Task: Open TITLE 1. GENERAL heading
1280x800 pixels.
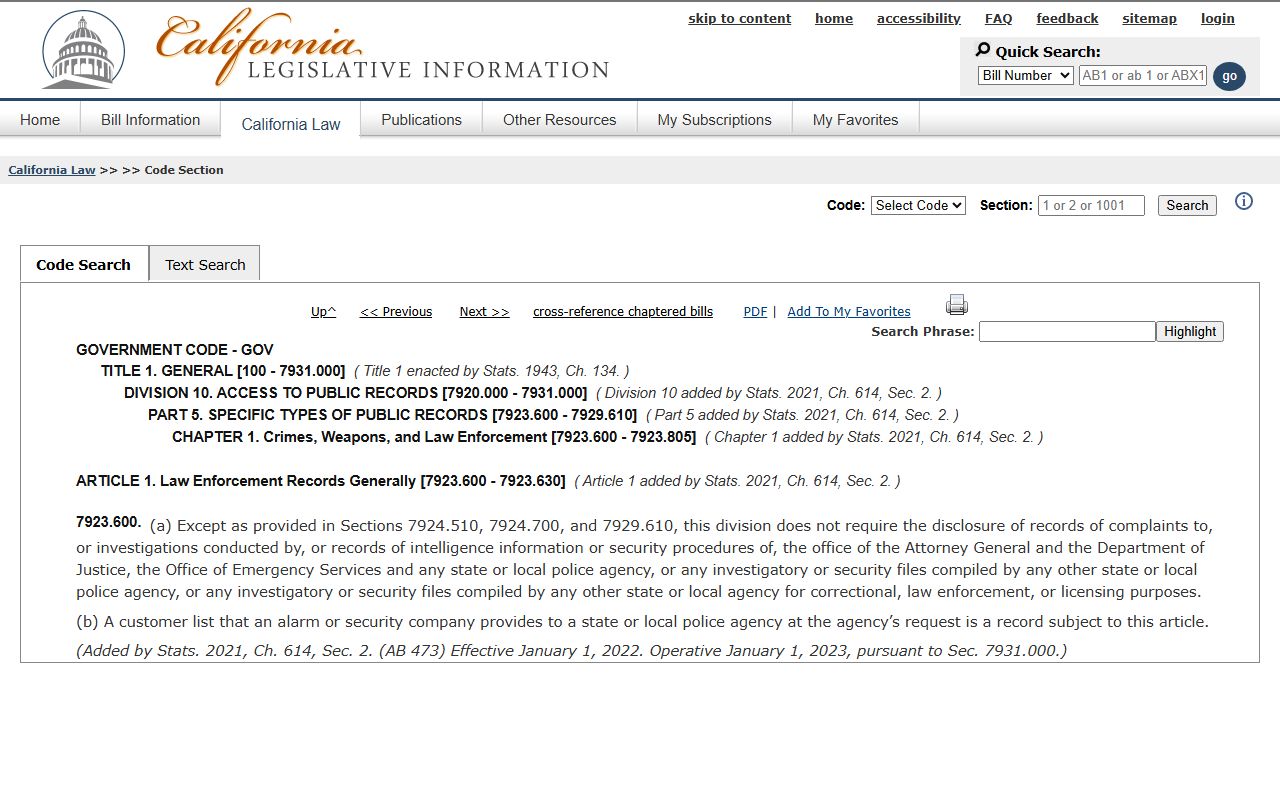Action: coord(223,371)
